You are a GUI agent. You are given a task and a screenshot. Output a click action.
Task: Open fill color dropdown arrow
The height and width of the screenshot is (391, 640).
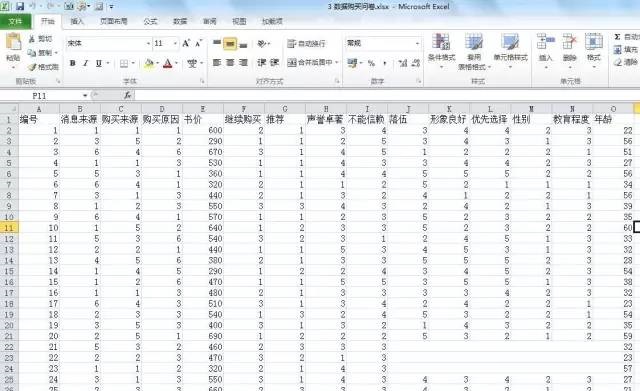[157, 63]
